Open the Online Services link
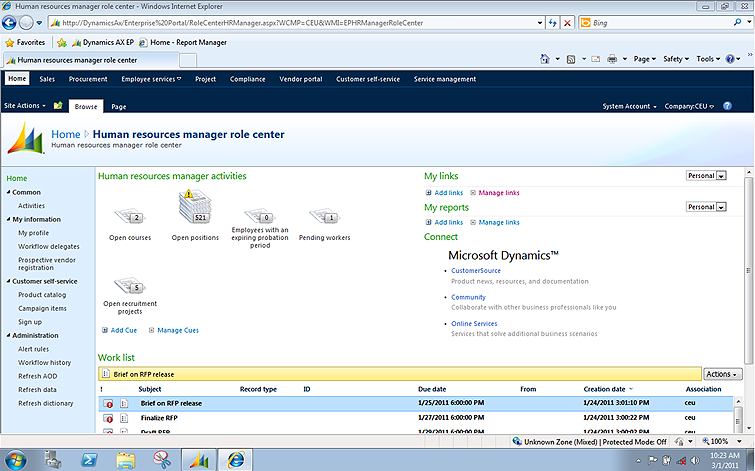This screenshot has width=755, height=471. (474, 324)
